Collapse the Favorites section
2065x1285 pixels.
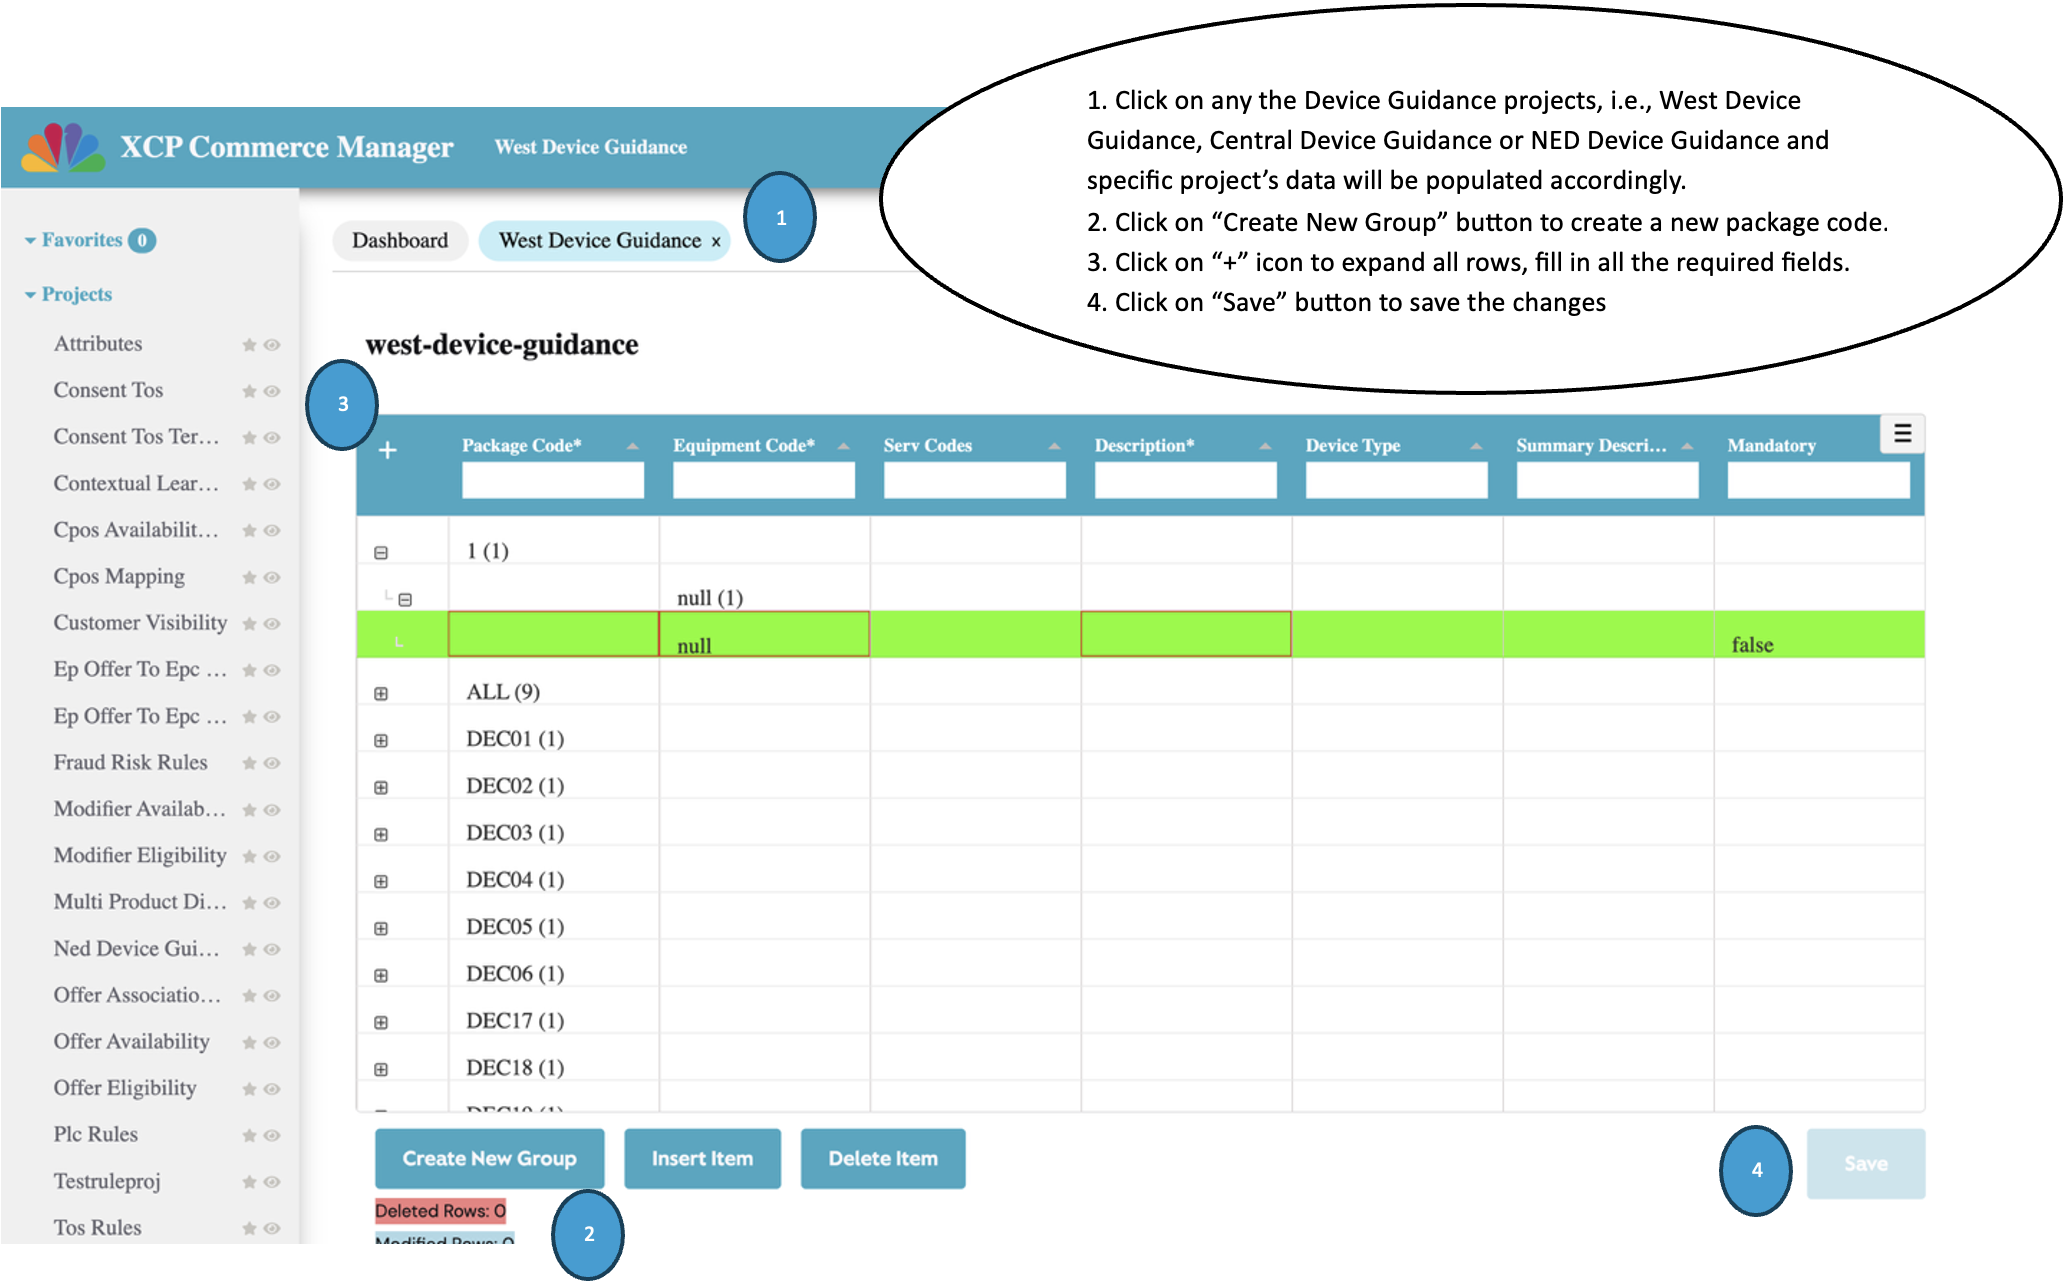pos(31,241)
